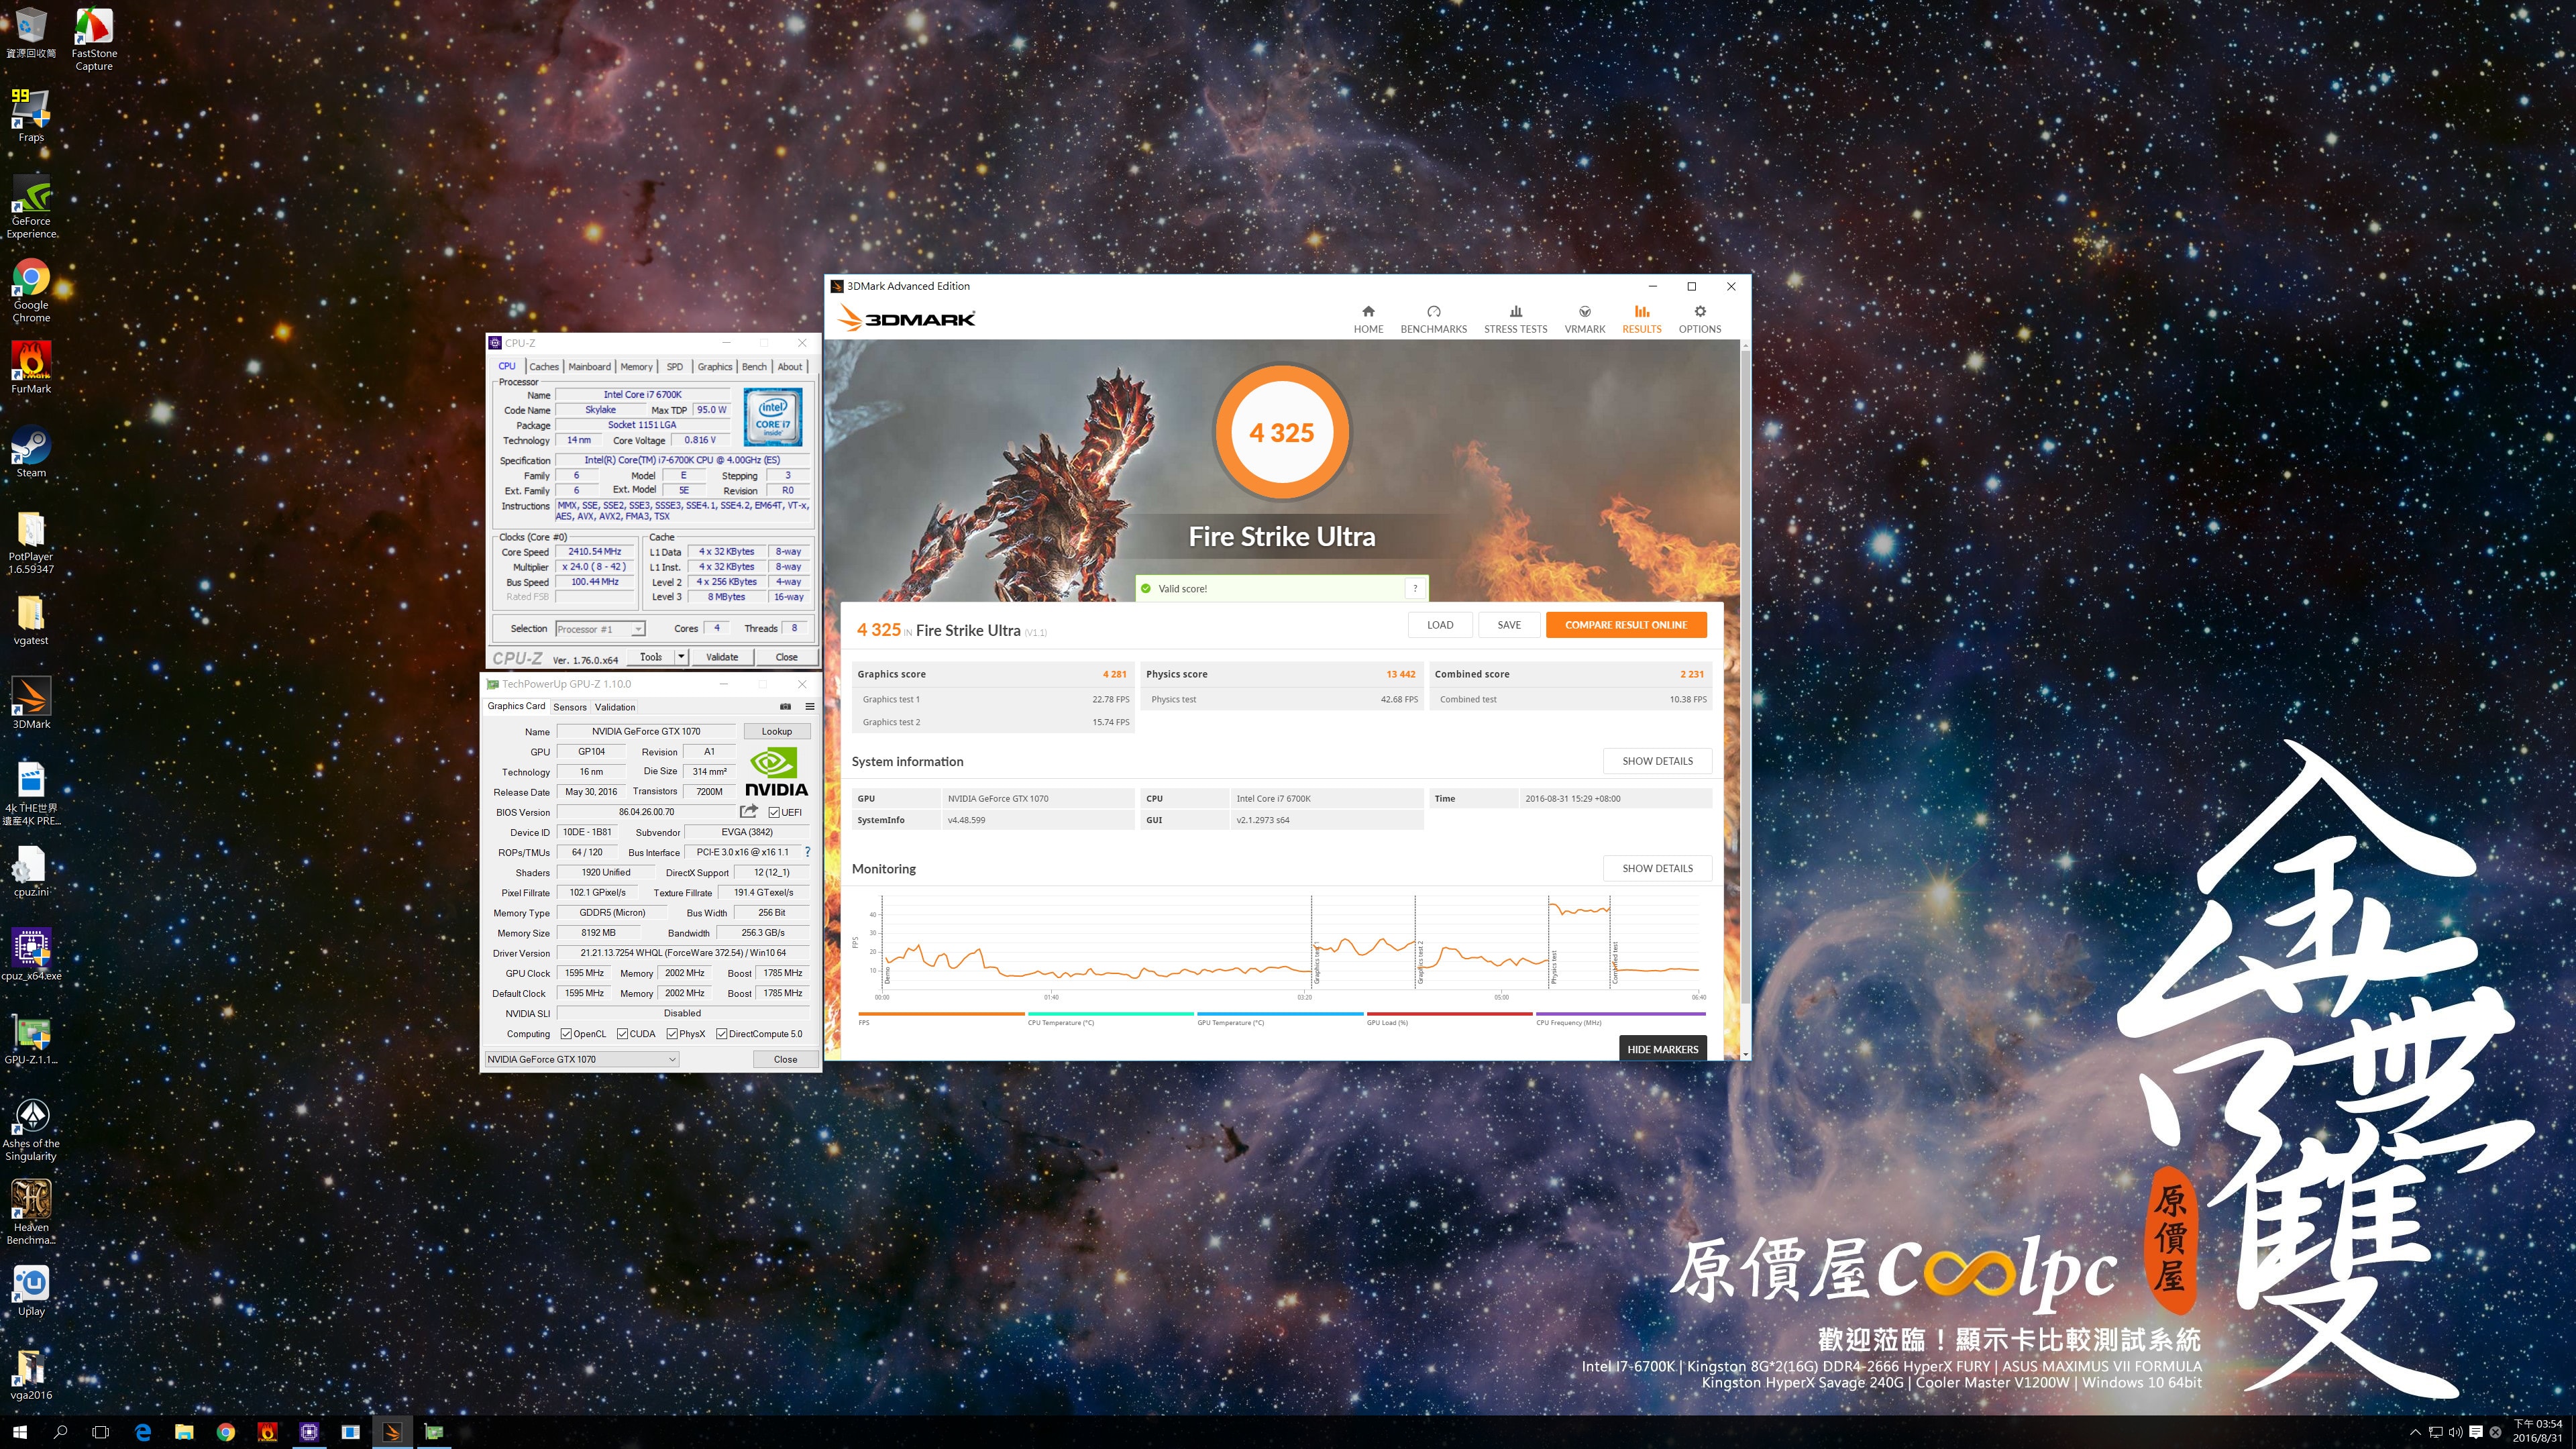
Task: Click the LOAD button in 3DMark
Action: (1440, 625)
